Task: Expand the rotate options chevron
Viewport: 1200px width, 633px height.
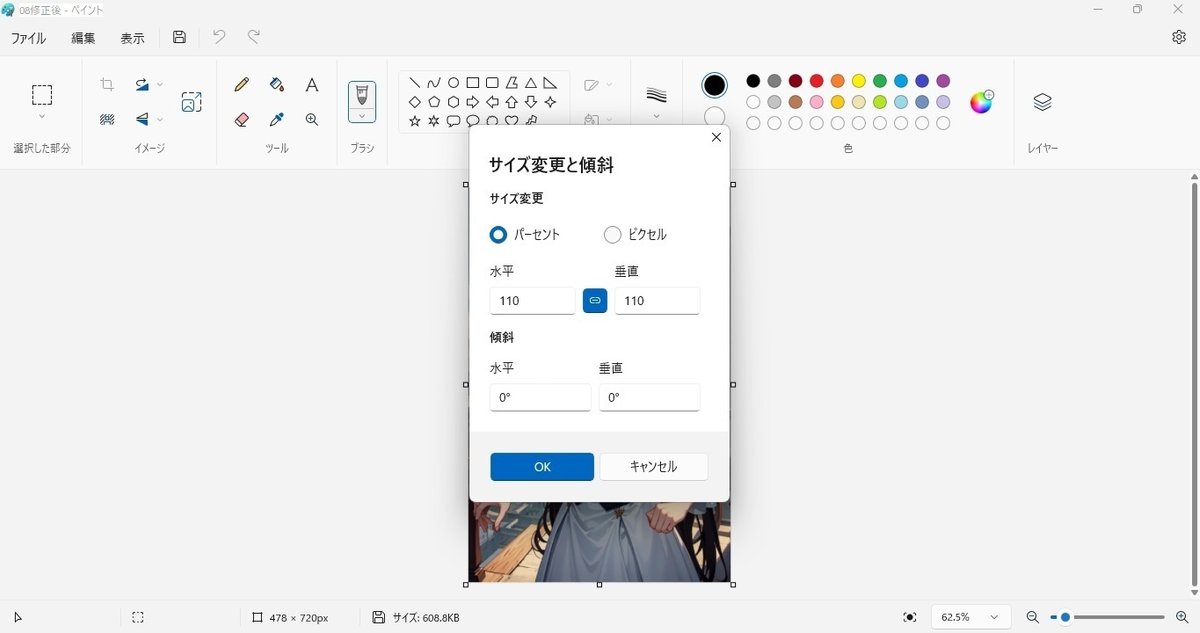Action: tap(160, 85)
